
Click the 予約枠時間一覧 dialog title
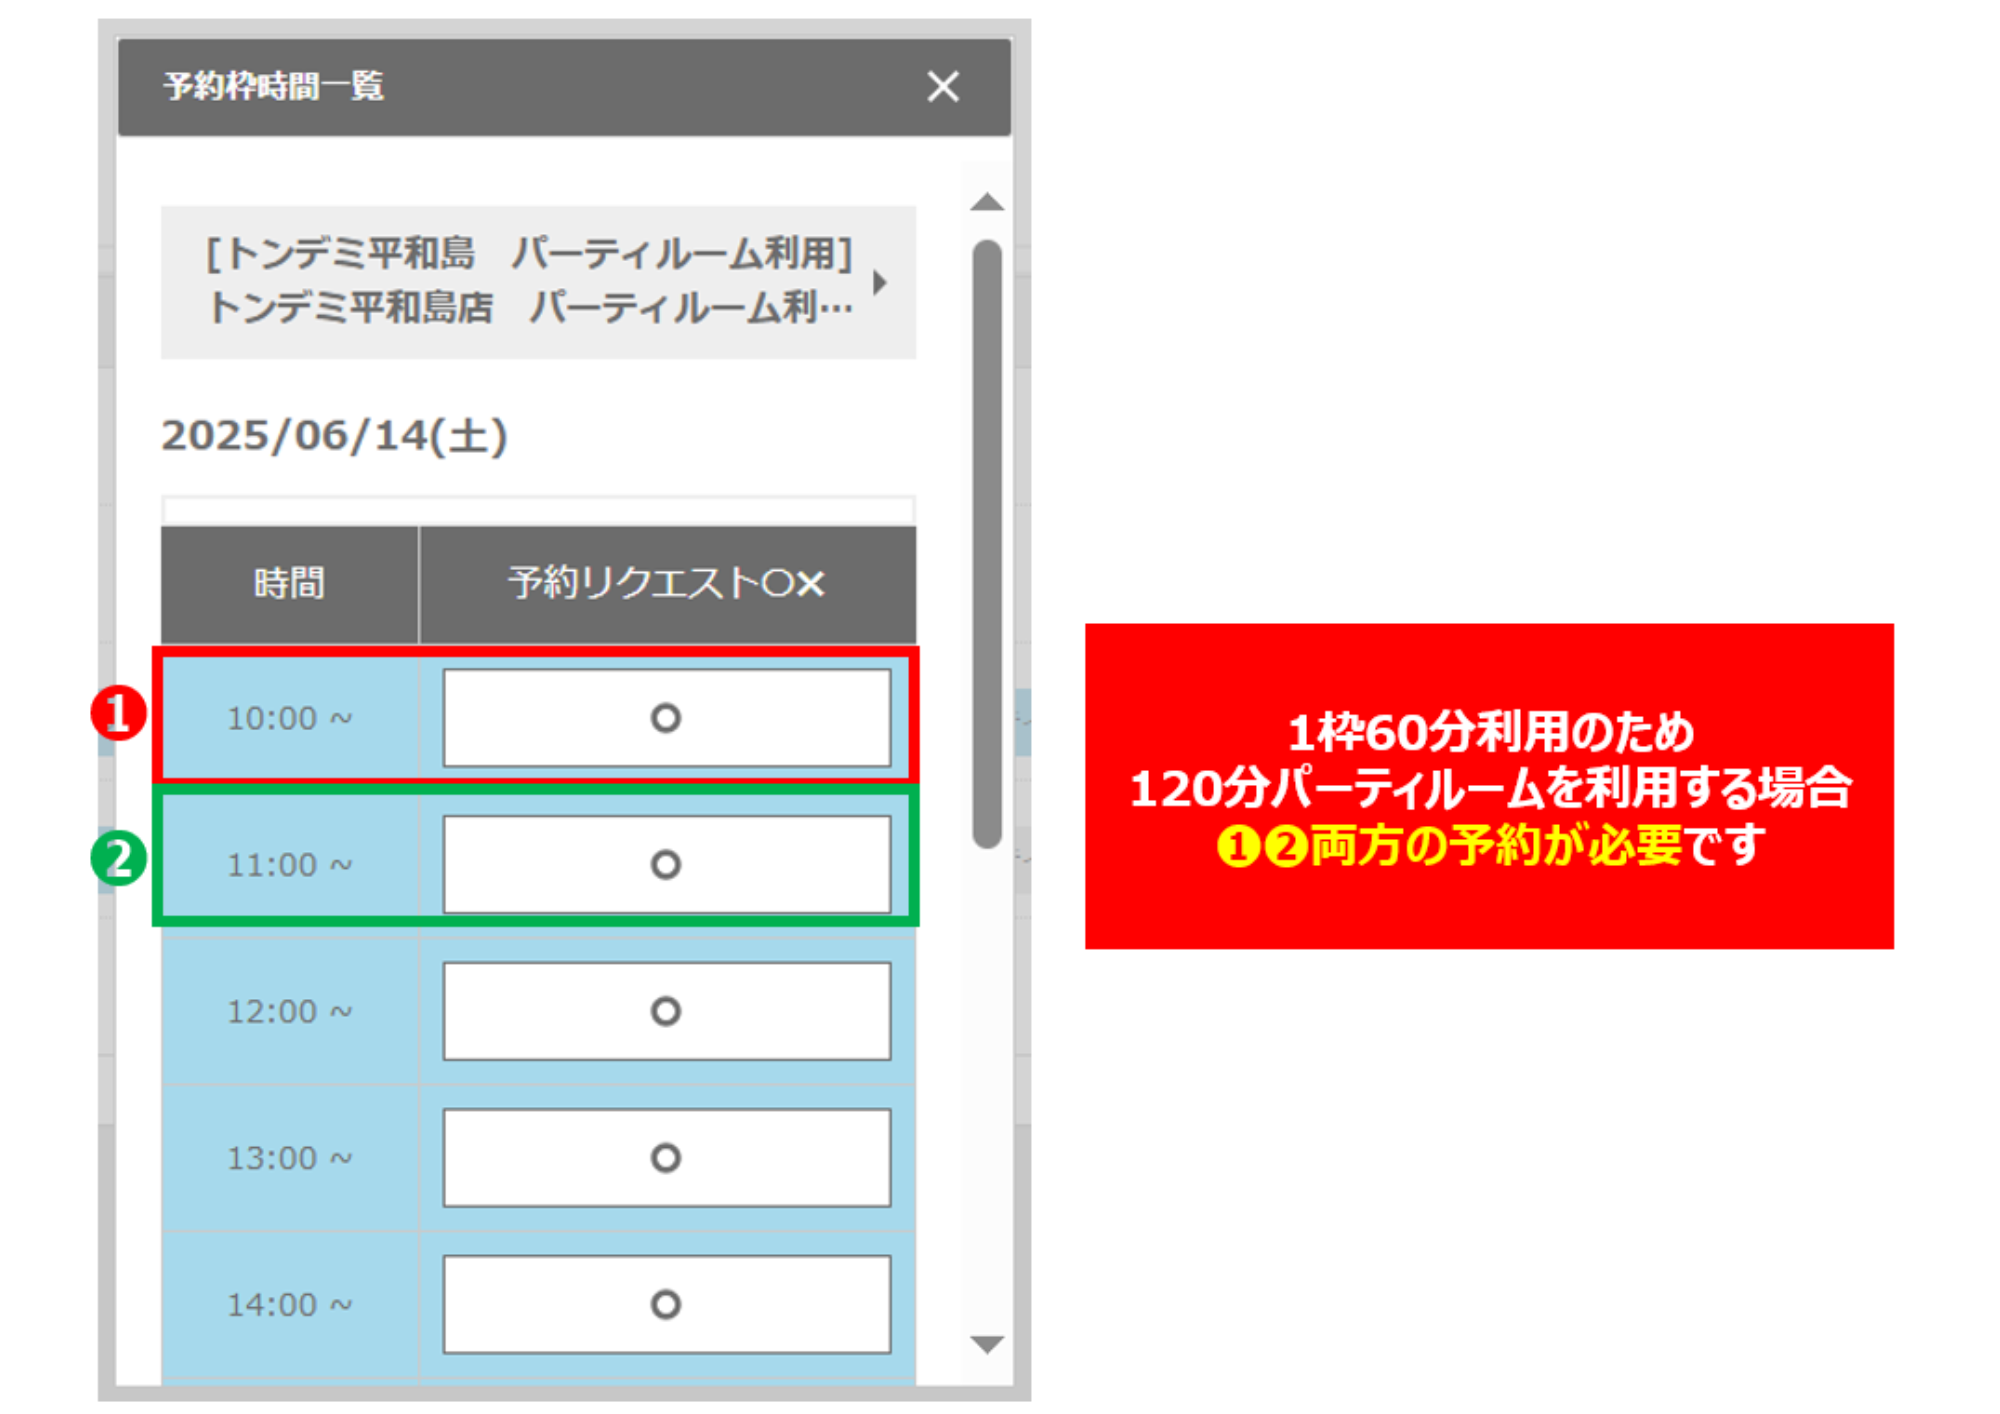point(274,86)
